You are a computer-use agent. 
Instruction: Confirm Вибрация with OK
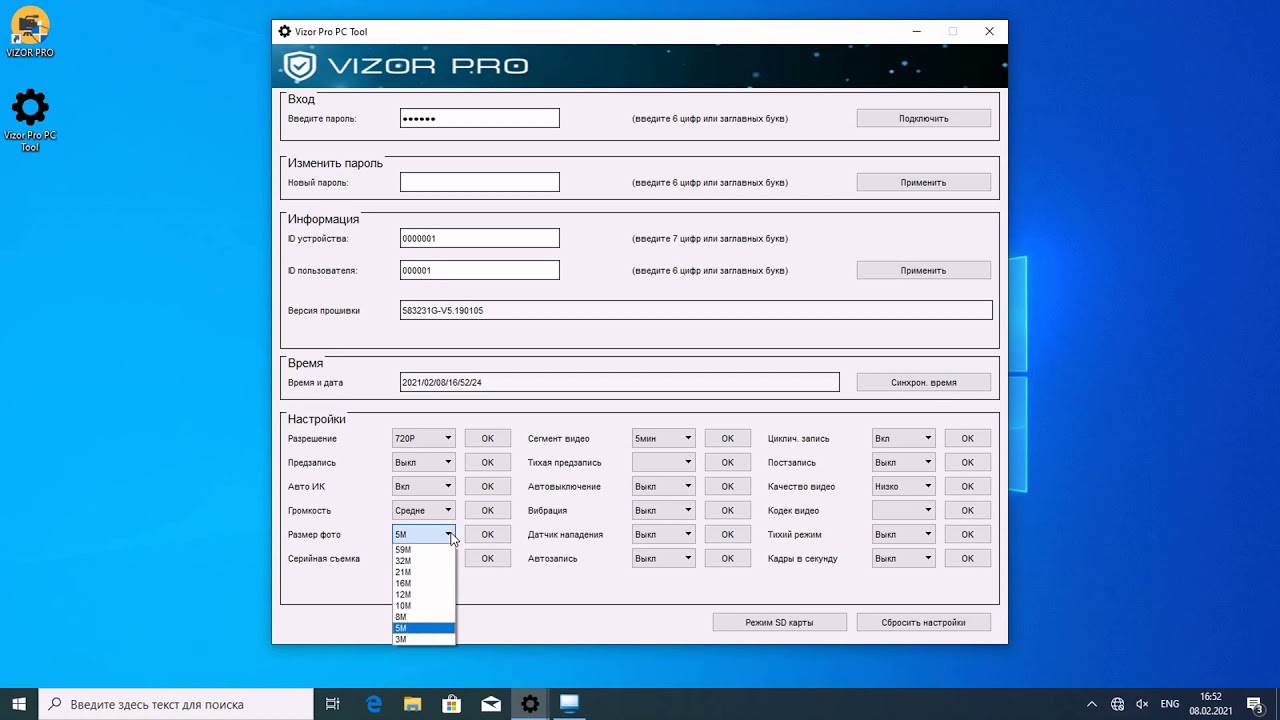point(727,510)
